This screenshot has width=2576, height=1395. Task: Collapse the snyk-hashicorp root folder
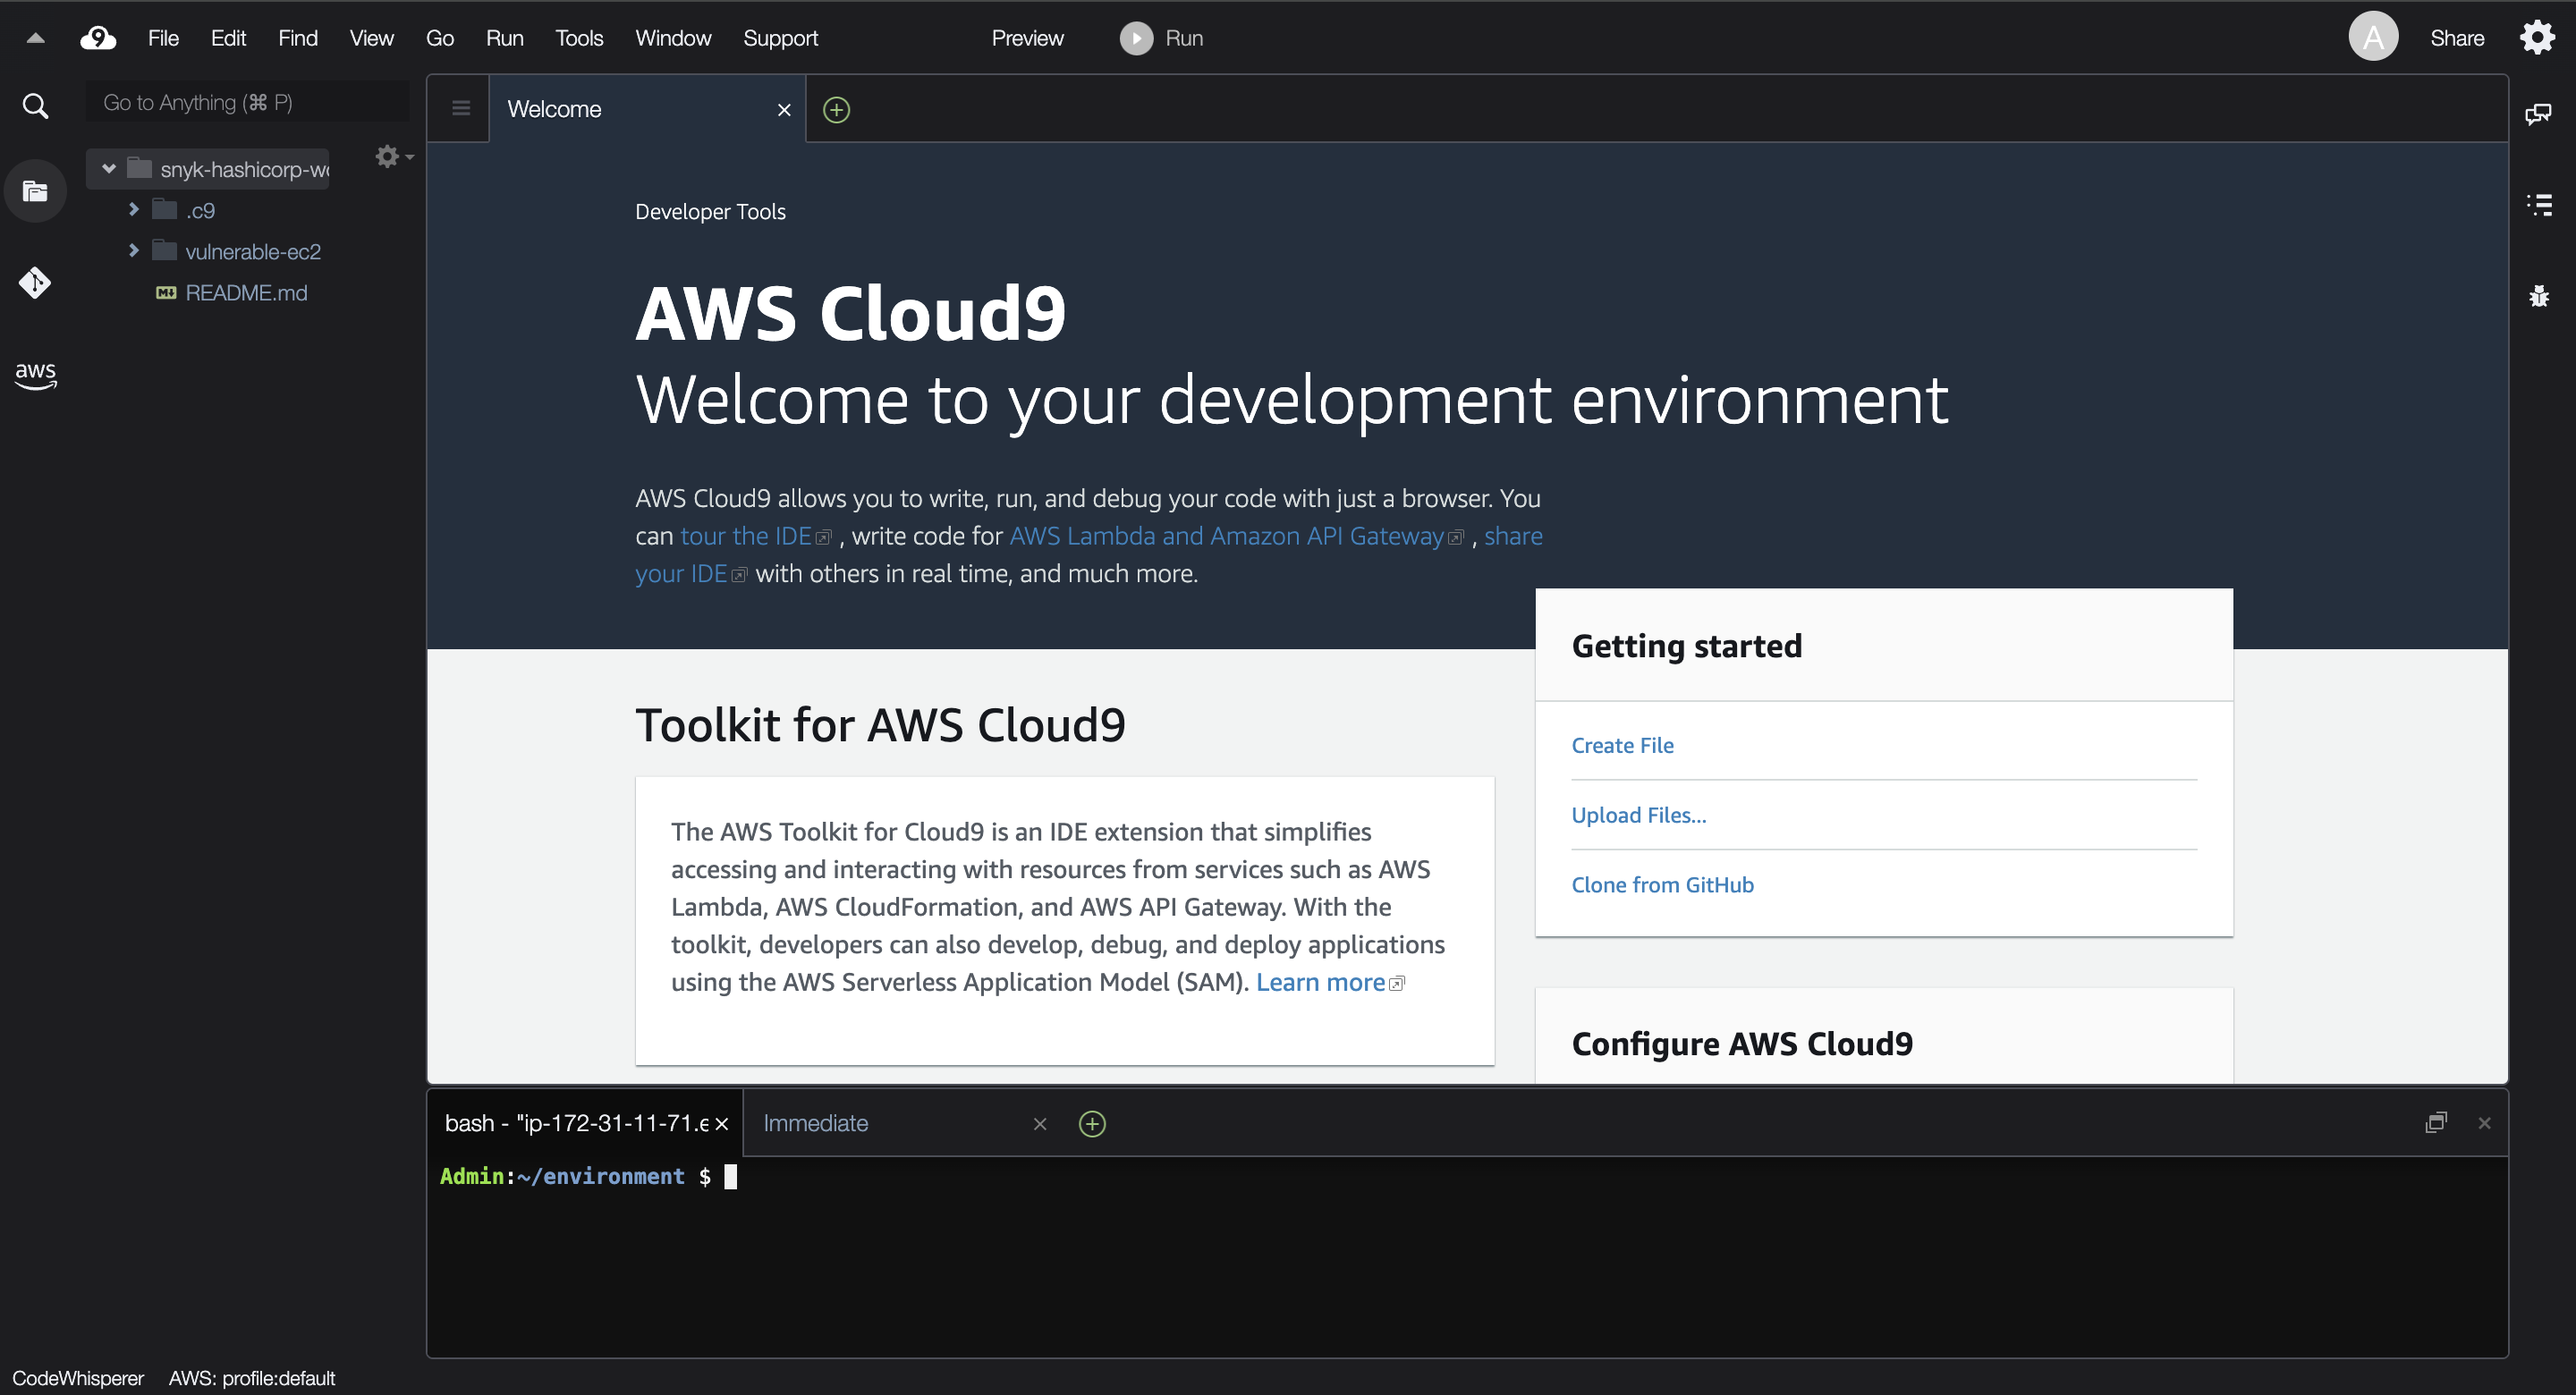pyautogui.click(x=109, y=168)
